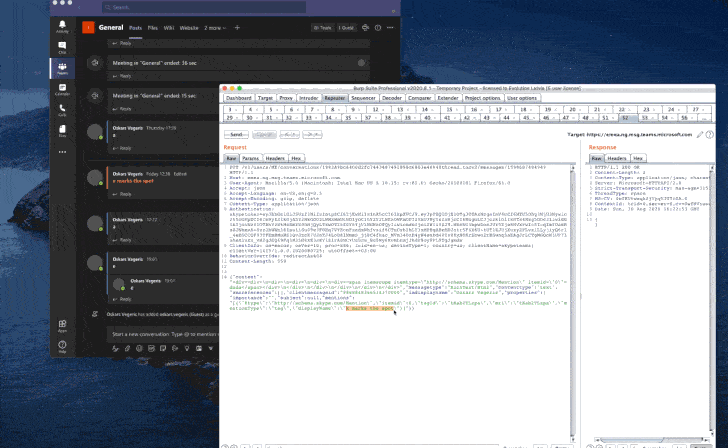
Task: Open Burp Project options tab
Action: coord(482,98)
